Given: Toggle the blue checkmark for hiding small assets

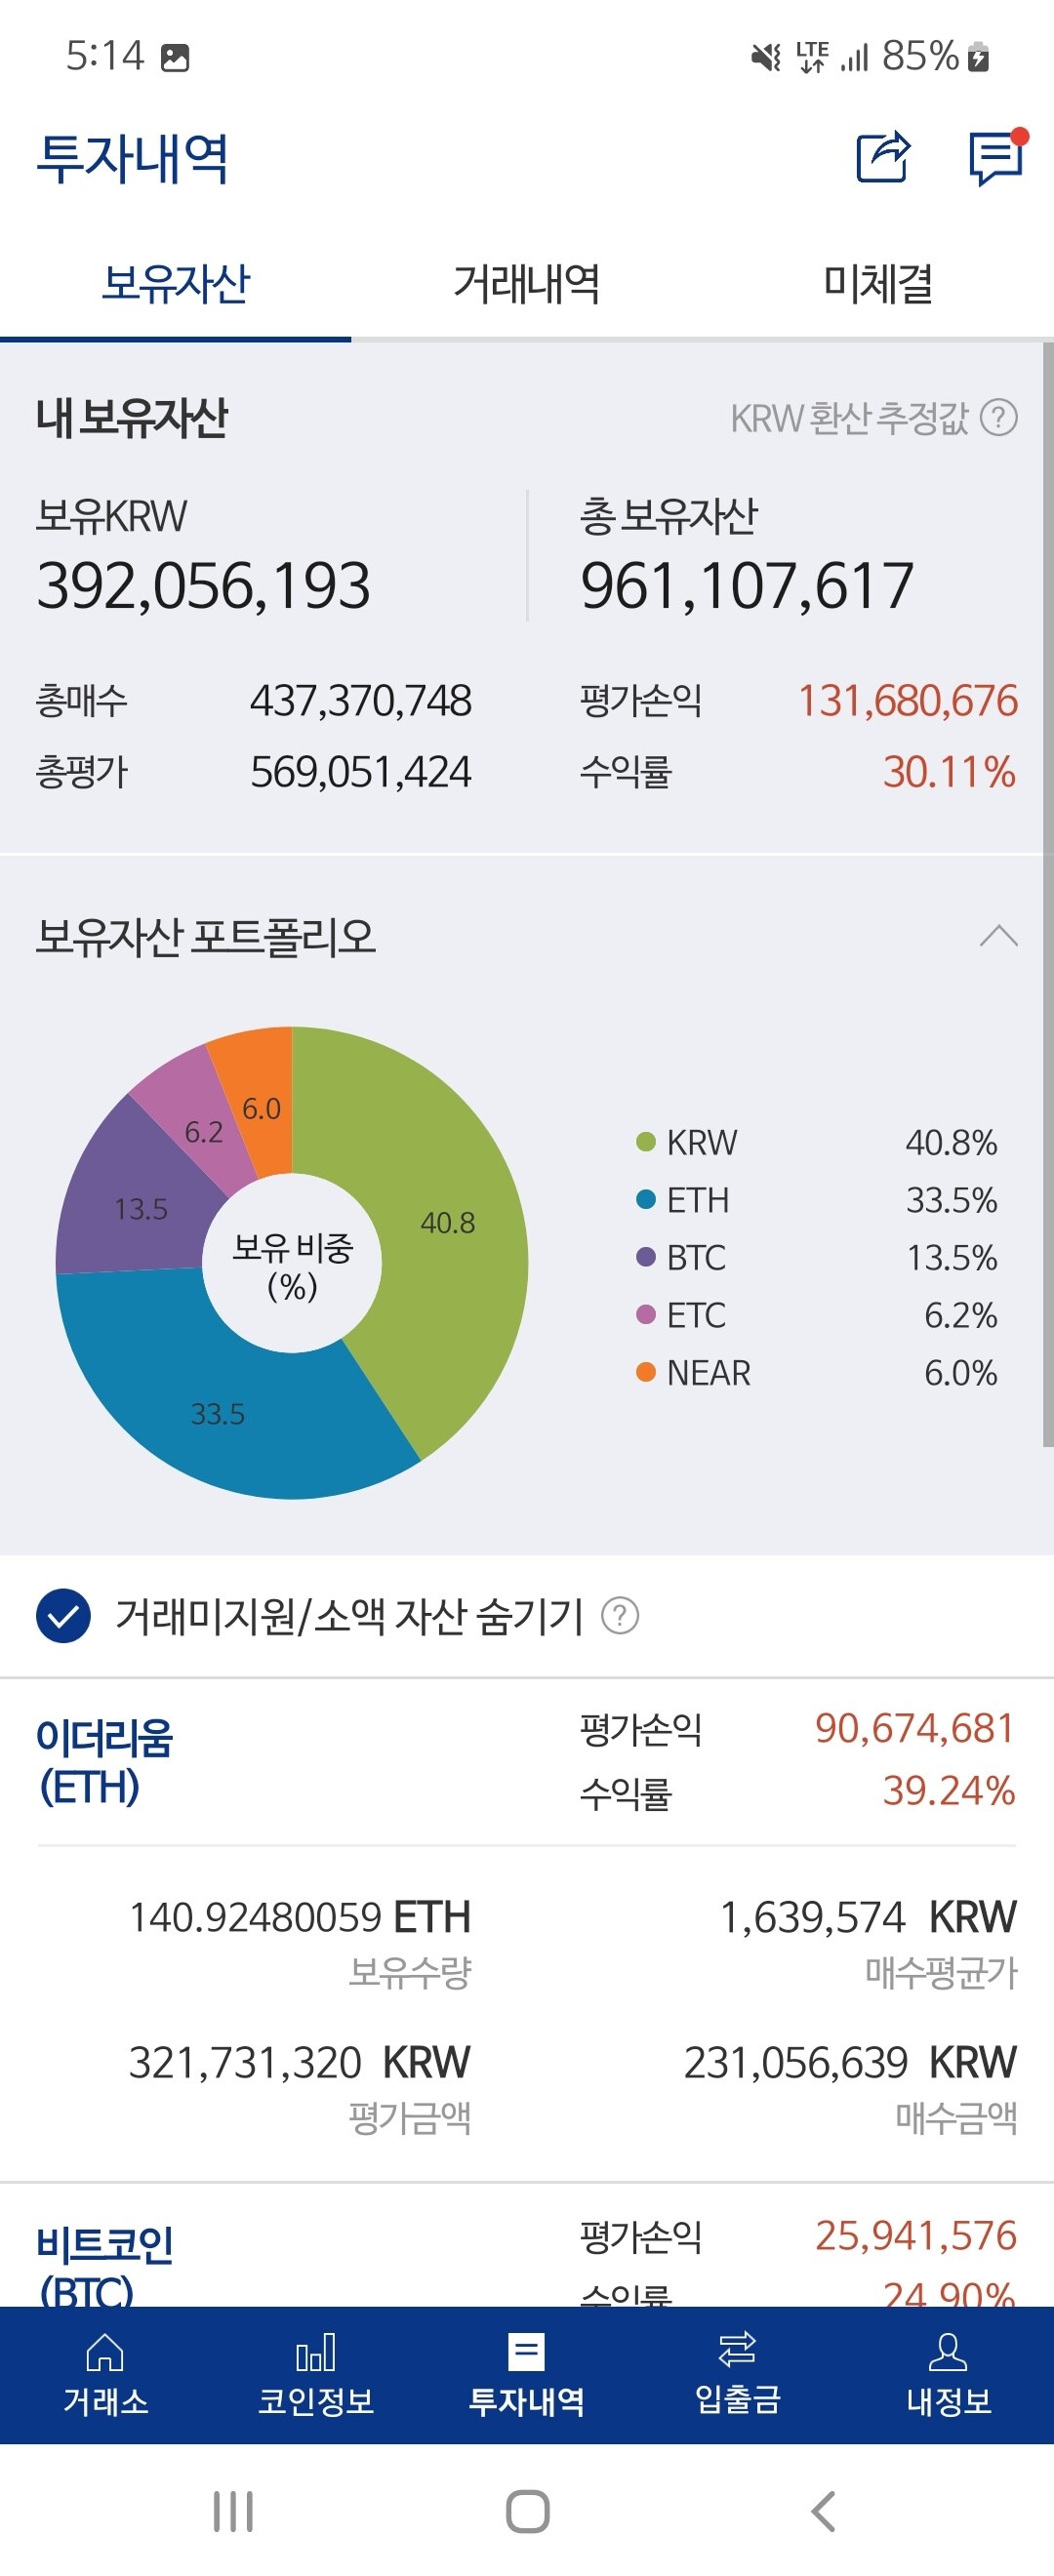Looking at the screenshot, I should (62, 1615).
